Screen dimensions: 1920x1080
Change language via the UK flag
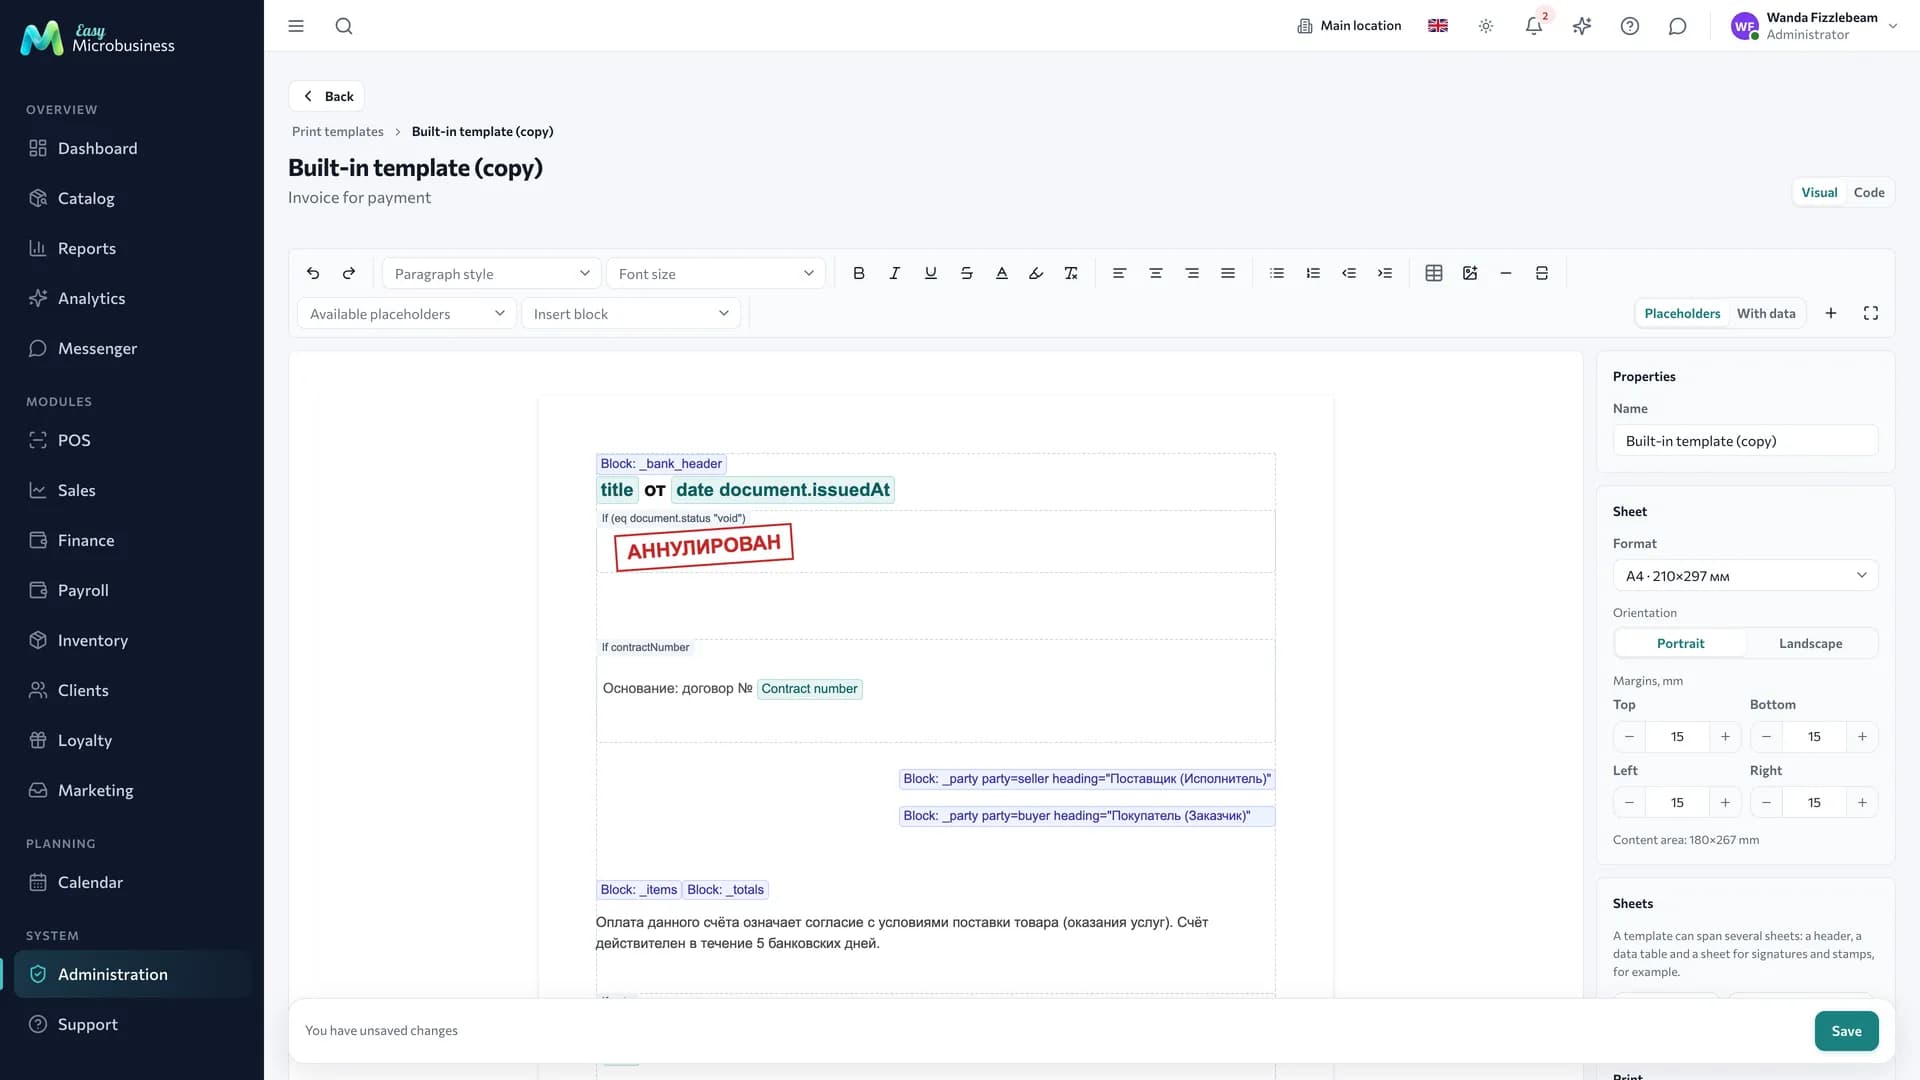[x=1437, y=26]
